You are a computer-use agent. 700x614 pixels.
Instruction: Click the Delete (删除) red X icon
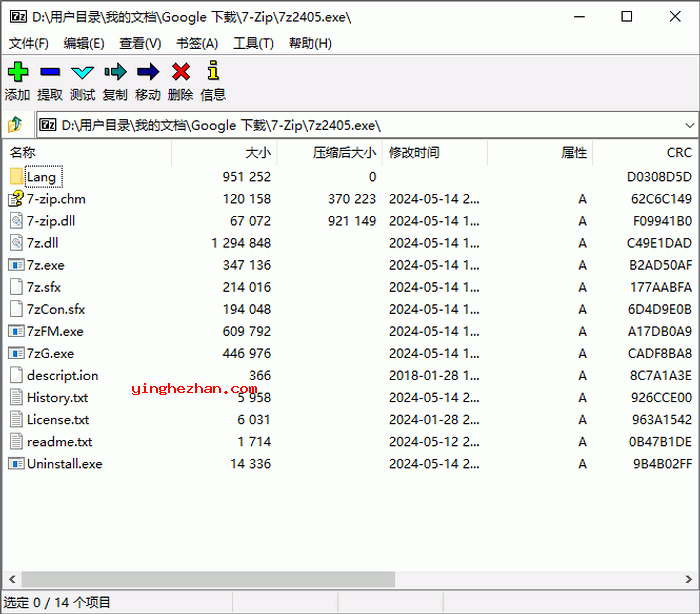(181, 71)
